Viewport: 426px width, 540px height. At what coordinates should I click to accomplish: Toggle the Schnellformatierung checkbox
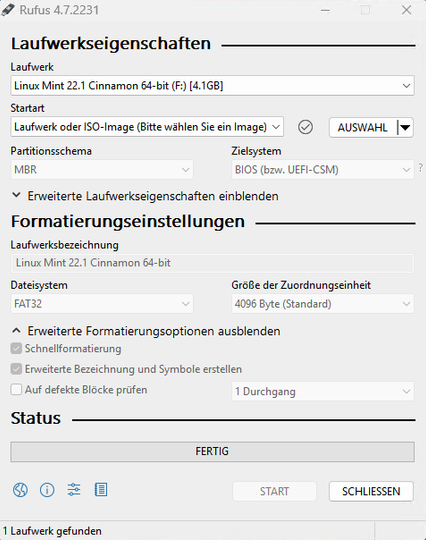click(x=16, y=349)
